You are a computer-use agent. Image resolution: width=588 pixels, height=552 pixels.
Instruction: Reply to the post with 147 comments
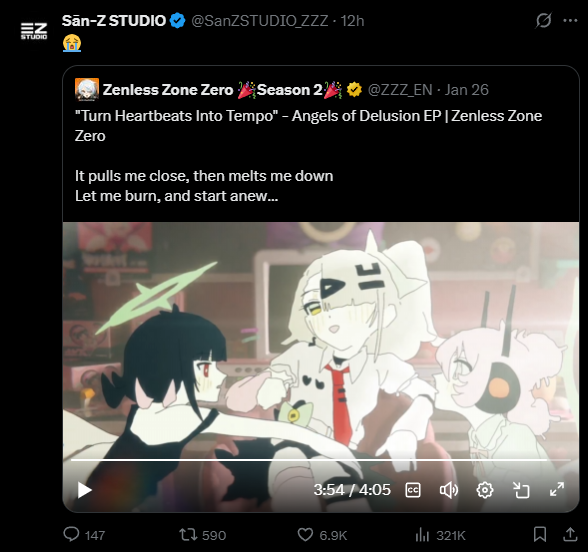[84, 535]
